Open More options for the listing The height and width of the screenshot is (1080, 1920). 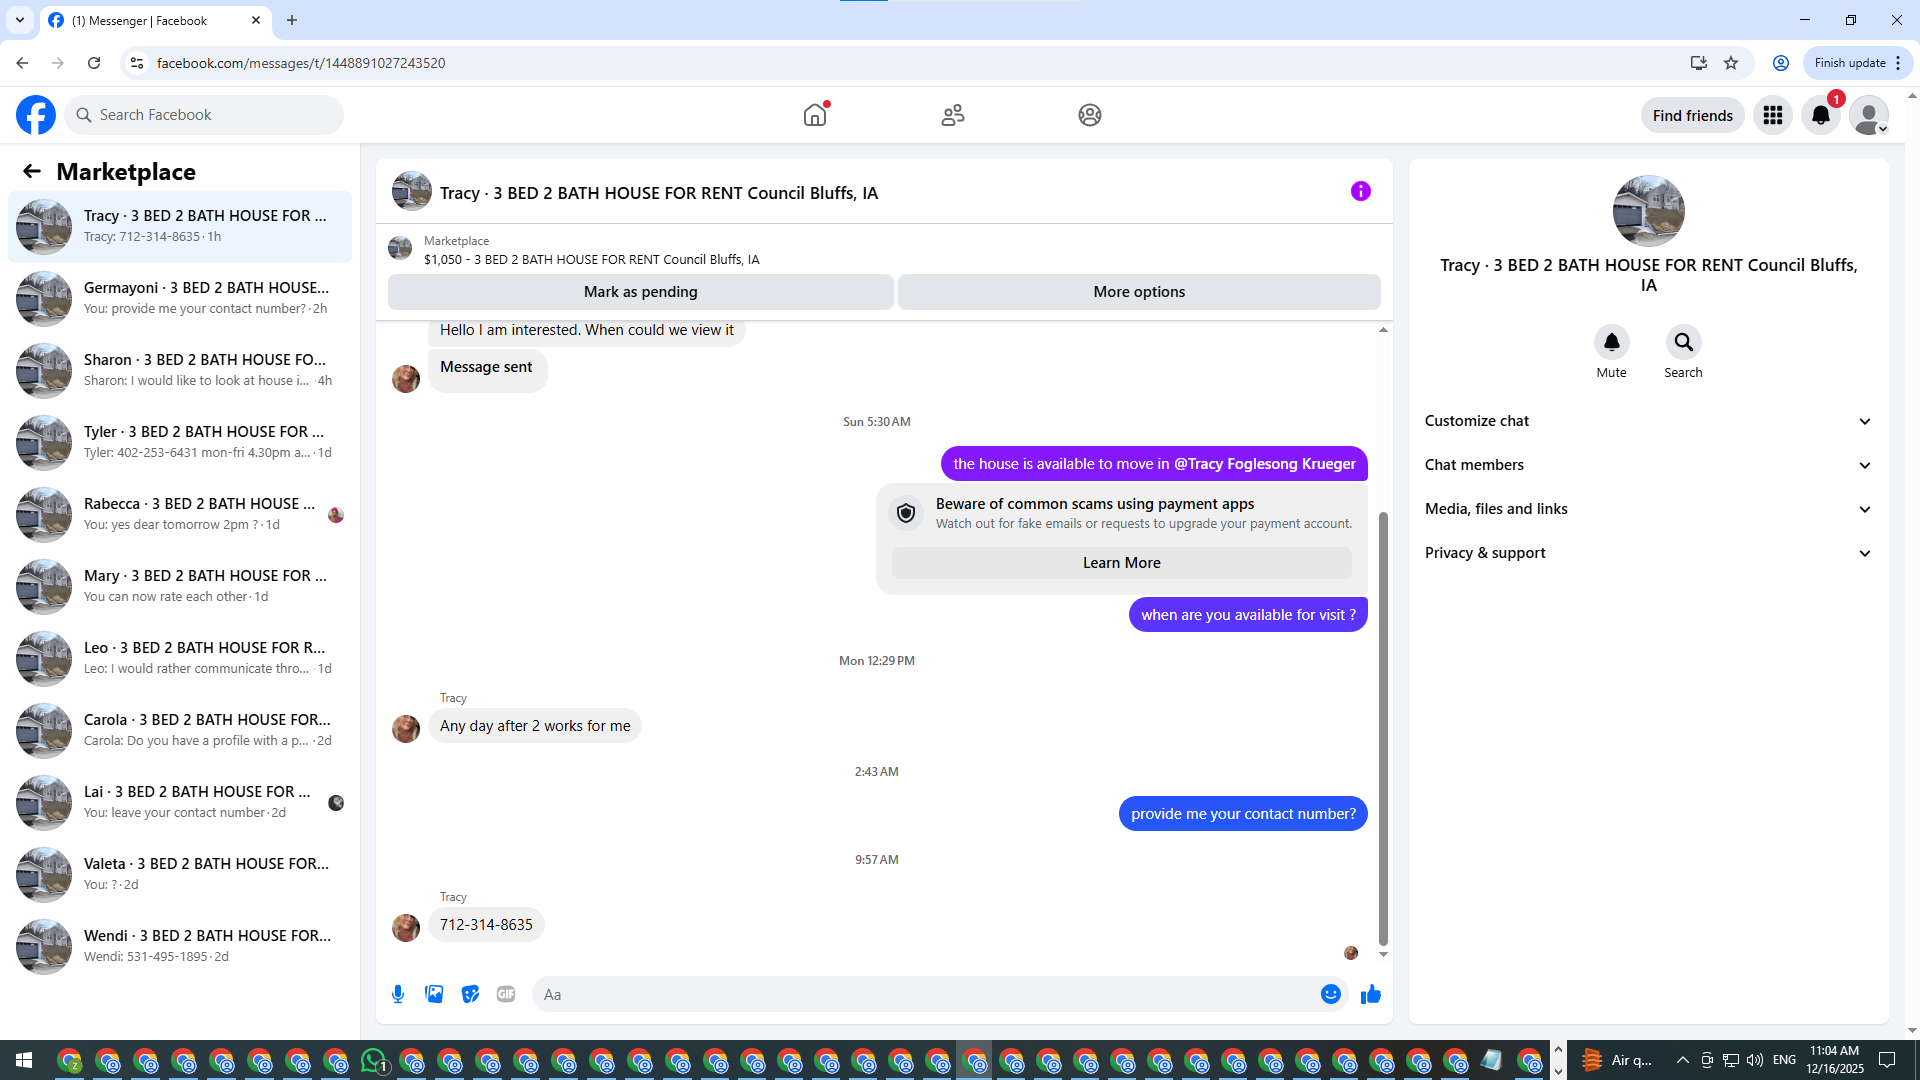tap(1139, 292)
